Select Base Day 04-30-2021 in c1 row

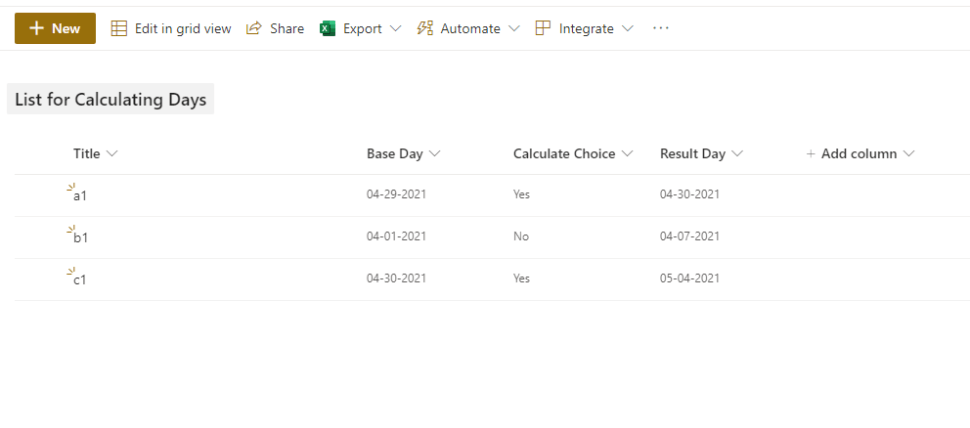397,278
